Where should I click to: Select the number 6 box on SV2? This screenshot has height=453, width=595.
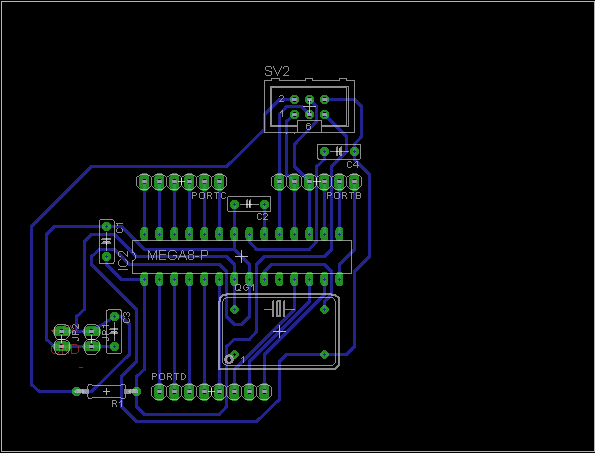coord(309,126)
